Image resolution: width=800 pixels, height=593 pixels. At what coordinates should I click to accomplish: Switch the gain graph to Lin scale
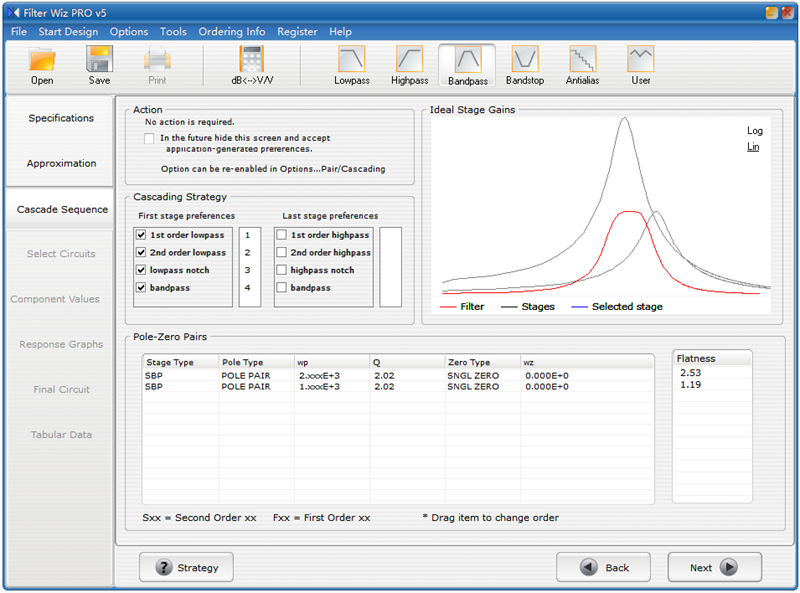tap(753, 147)
